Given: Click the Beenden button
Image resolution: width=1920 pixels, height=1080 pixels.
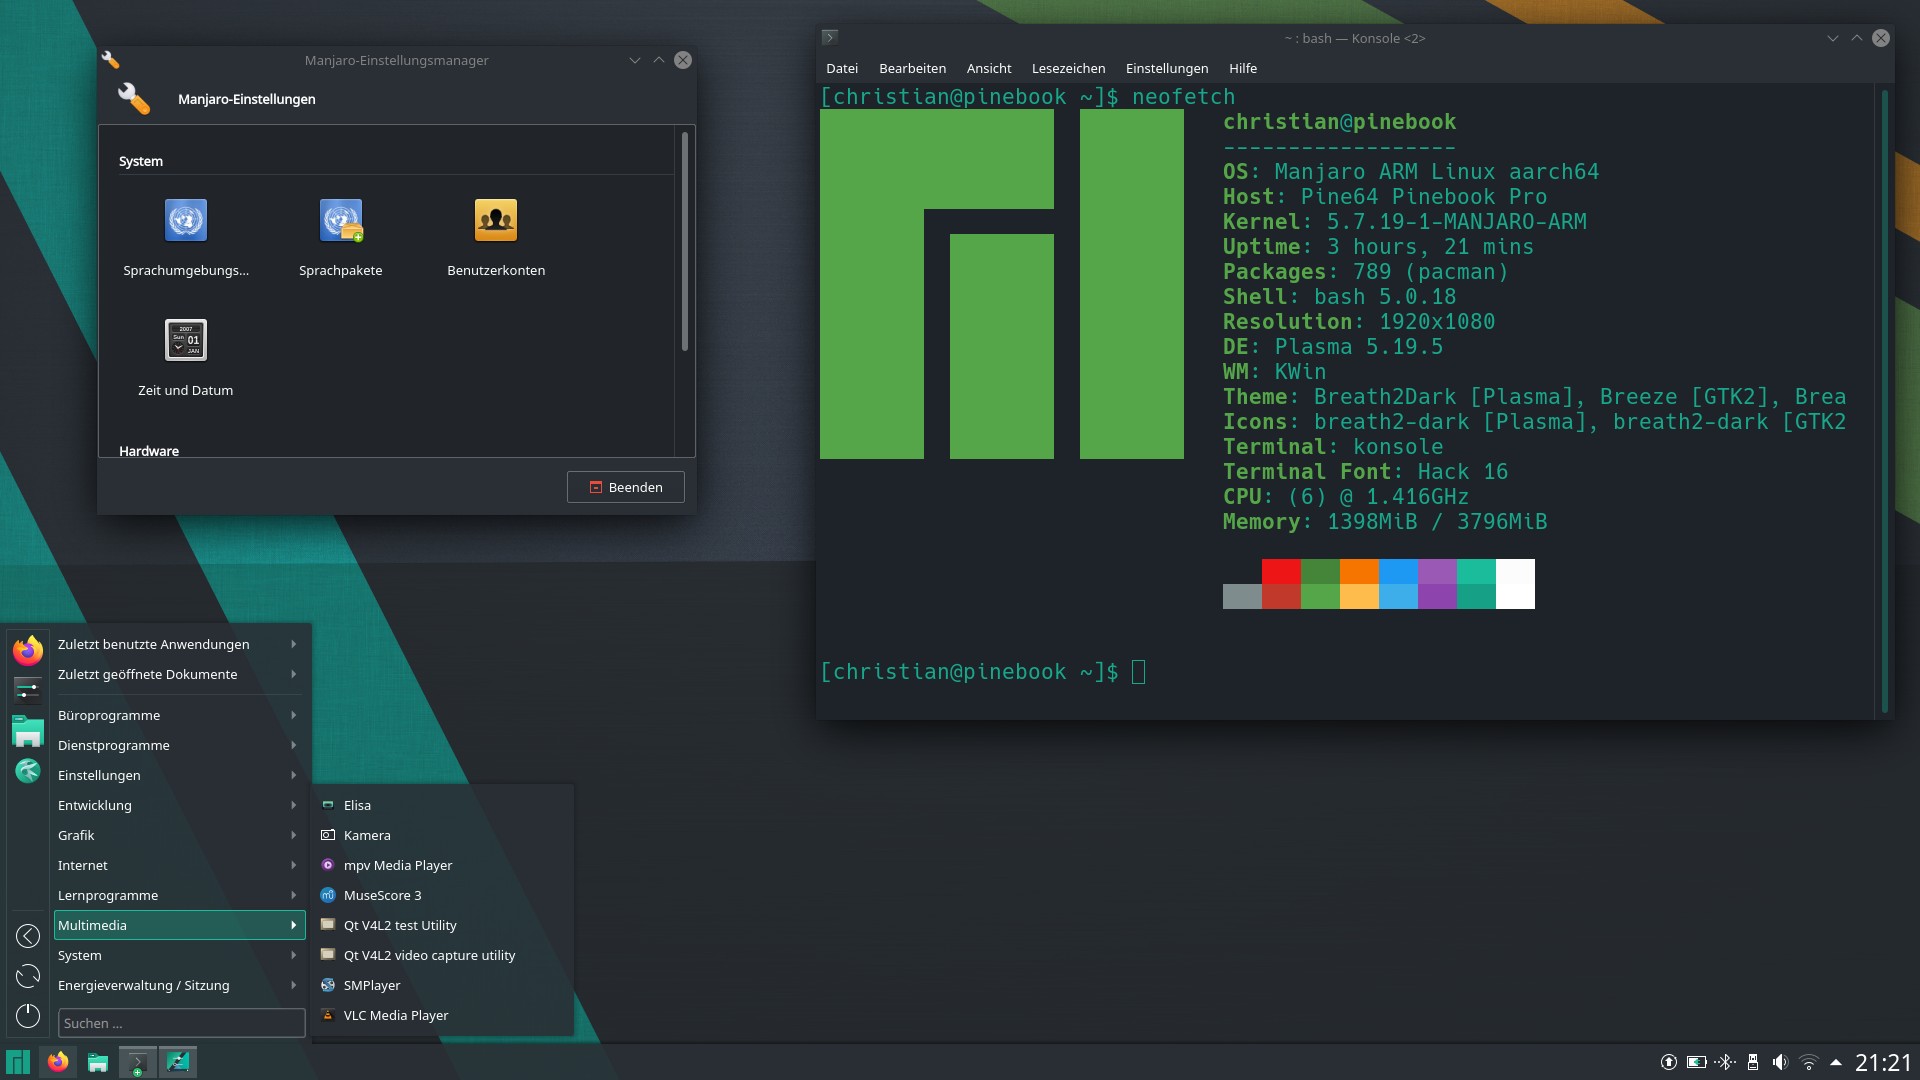Looking at the screenshot, I should tap(626, 487).
